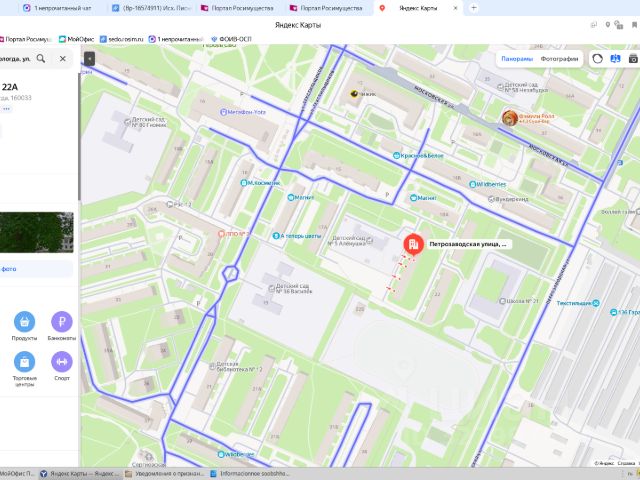Click the red building pin of Петрозаводская улица
This screenshot has height=480, width=640.
click(413, 244)
